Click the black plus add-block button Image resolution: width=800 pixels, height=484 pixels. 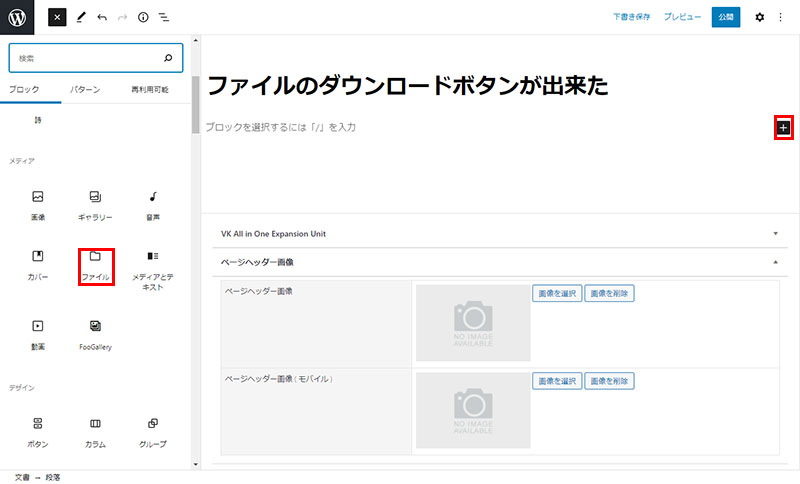[783, 128]
